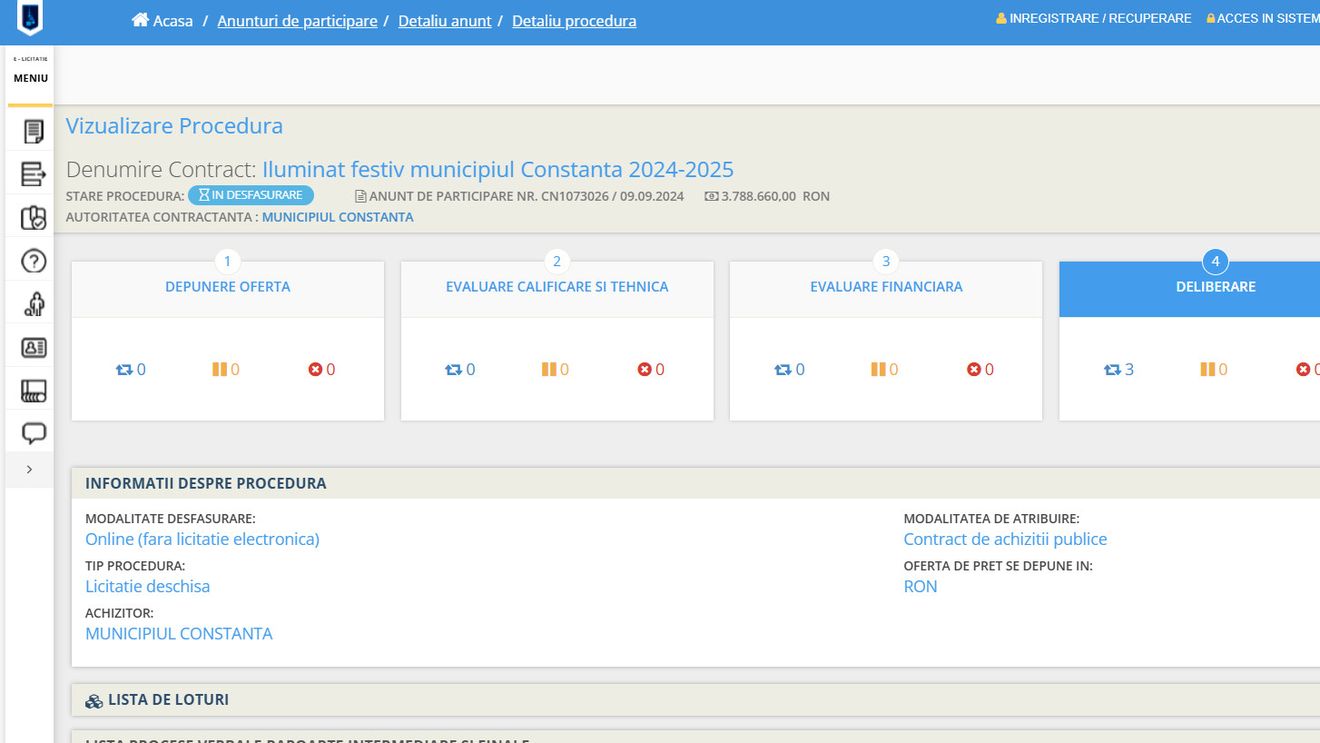The image size is (1320, 743).
Task: Expand the sidebar with the chevron arrow
Action: pos(29,469)
